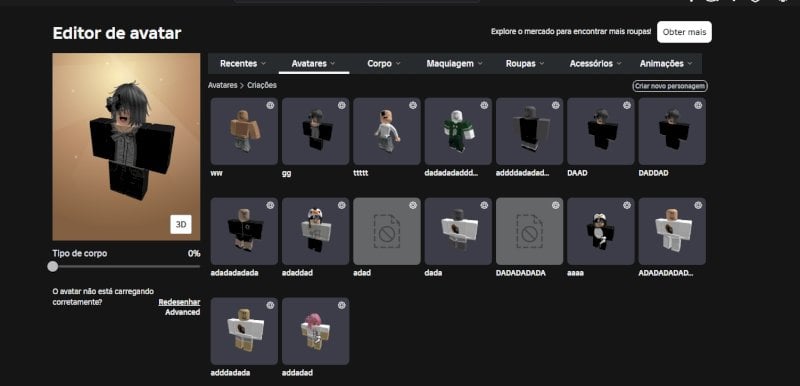Select the DAAD avatar thumbnail
800x386 pixels.
[x=601, y=131]
